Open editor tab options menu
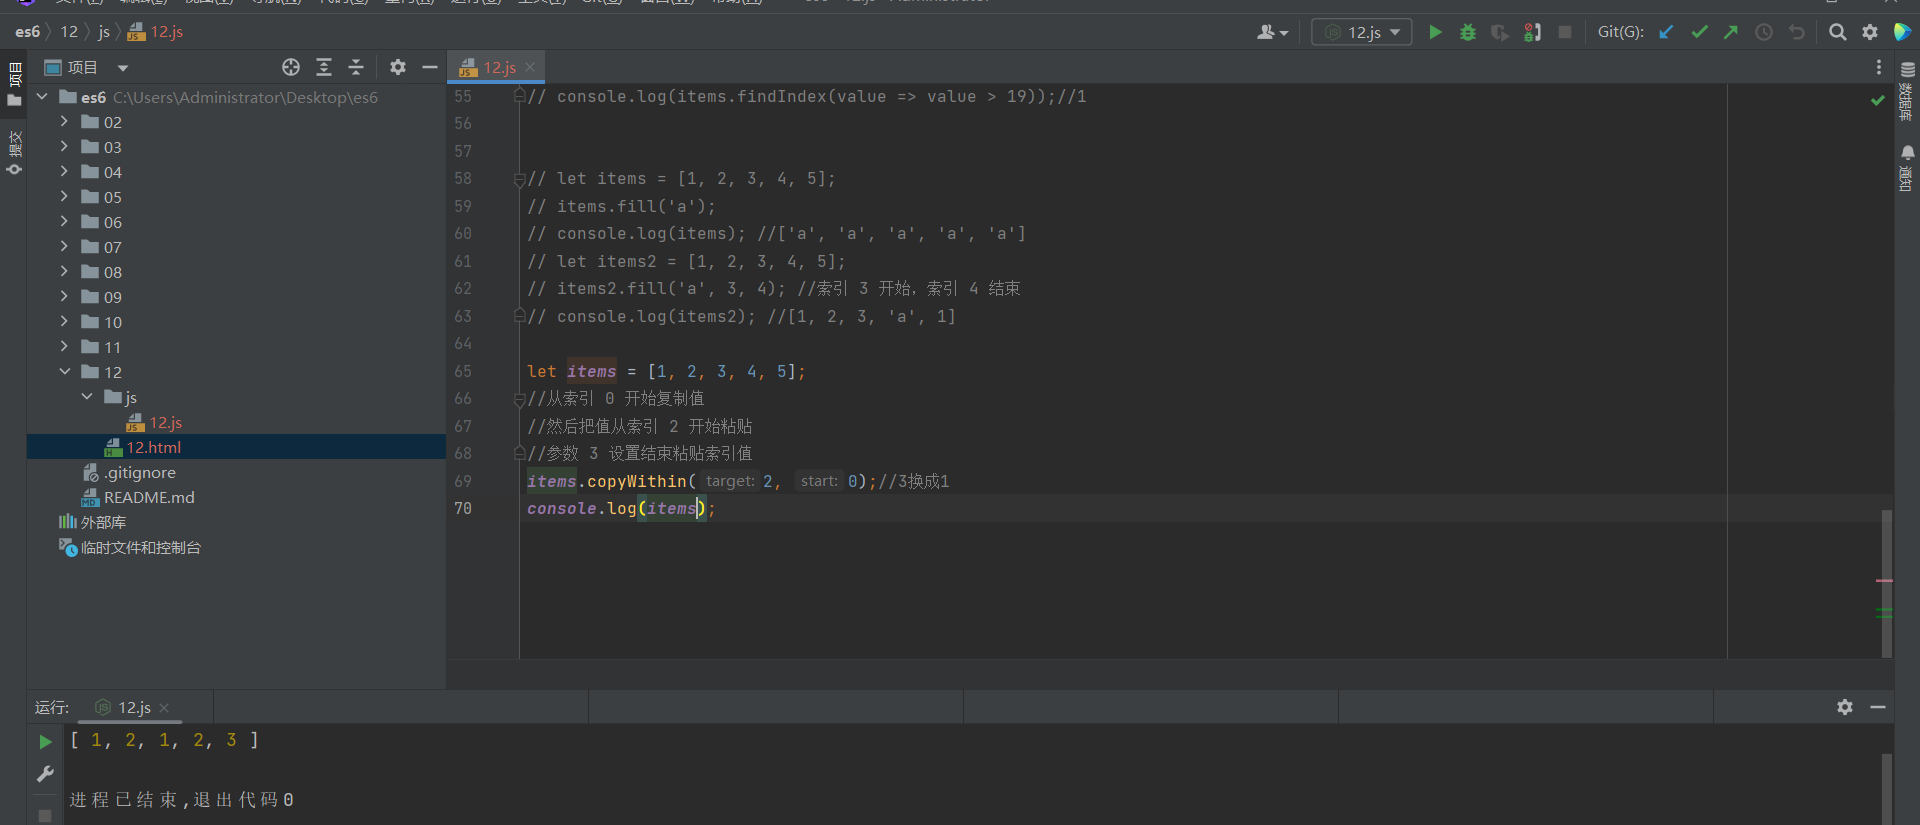Screen dimensions: 1920x825 pyautogui.click(x=1878, y=67)
